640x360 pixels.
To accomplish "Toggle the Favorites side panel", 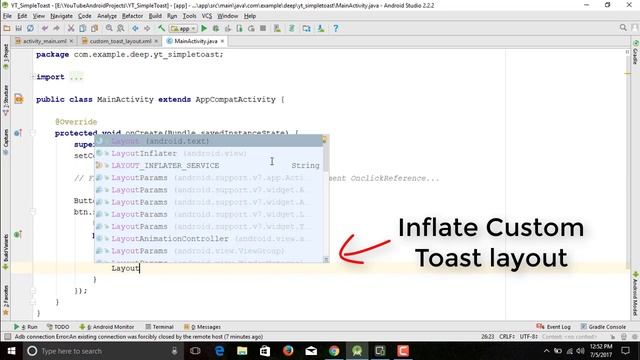I will [6, 300].
